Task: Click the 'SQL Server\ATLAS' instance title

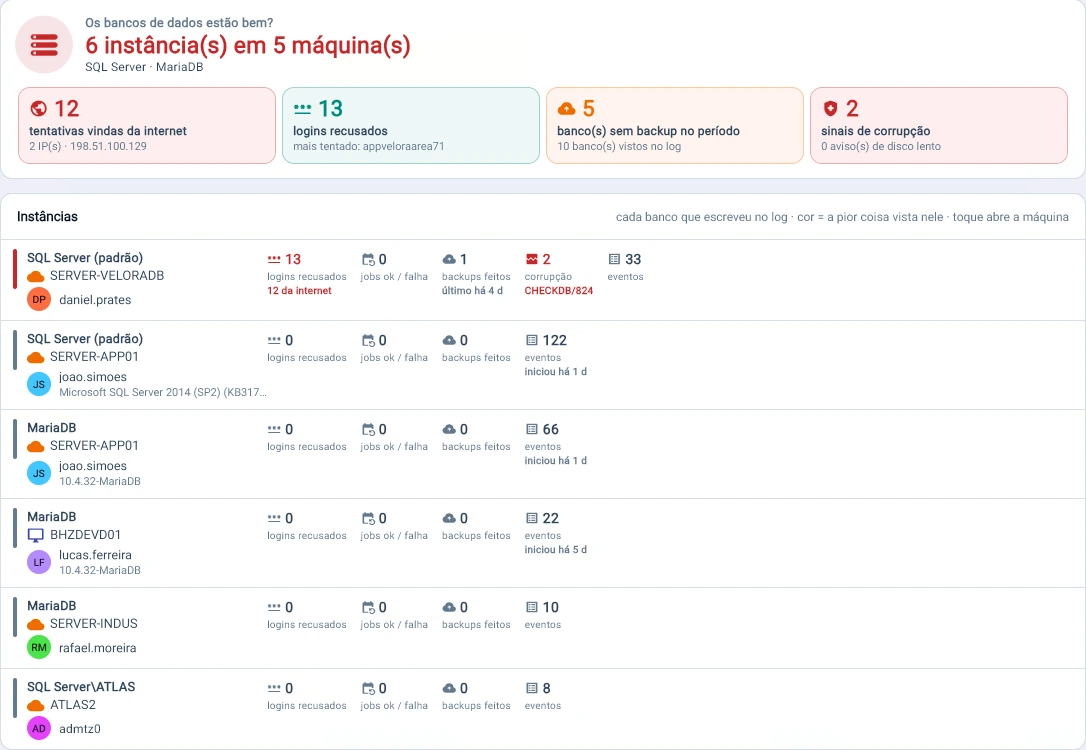Action: [x=81, y=687]
